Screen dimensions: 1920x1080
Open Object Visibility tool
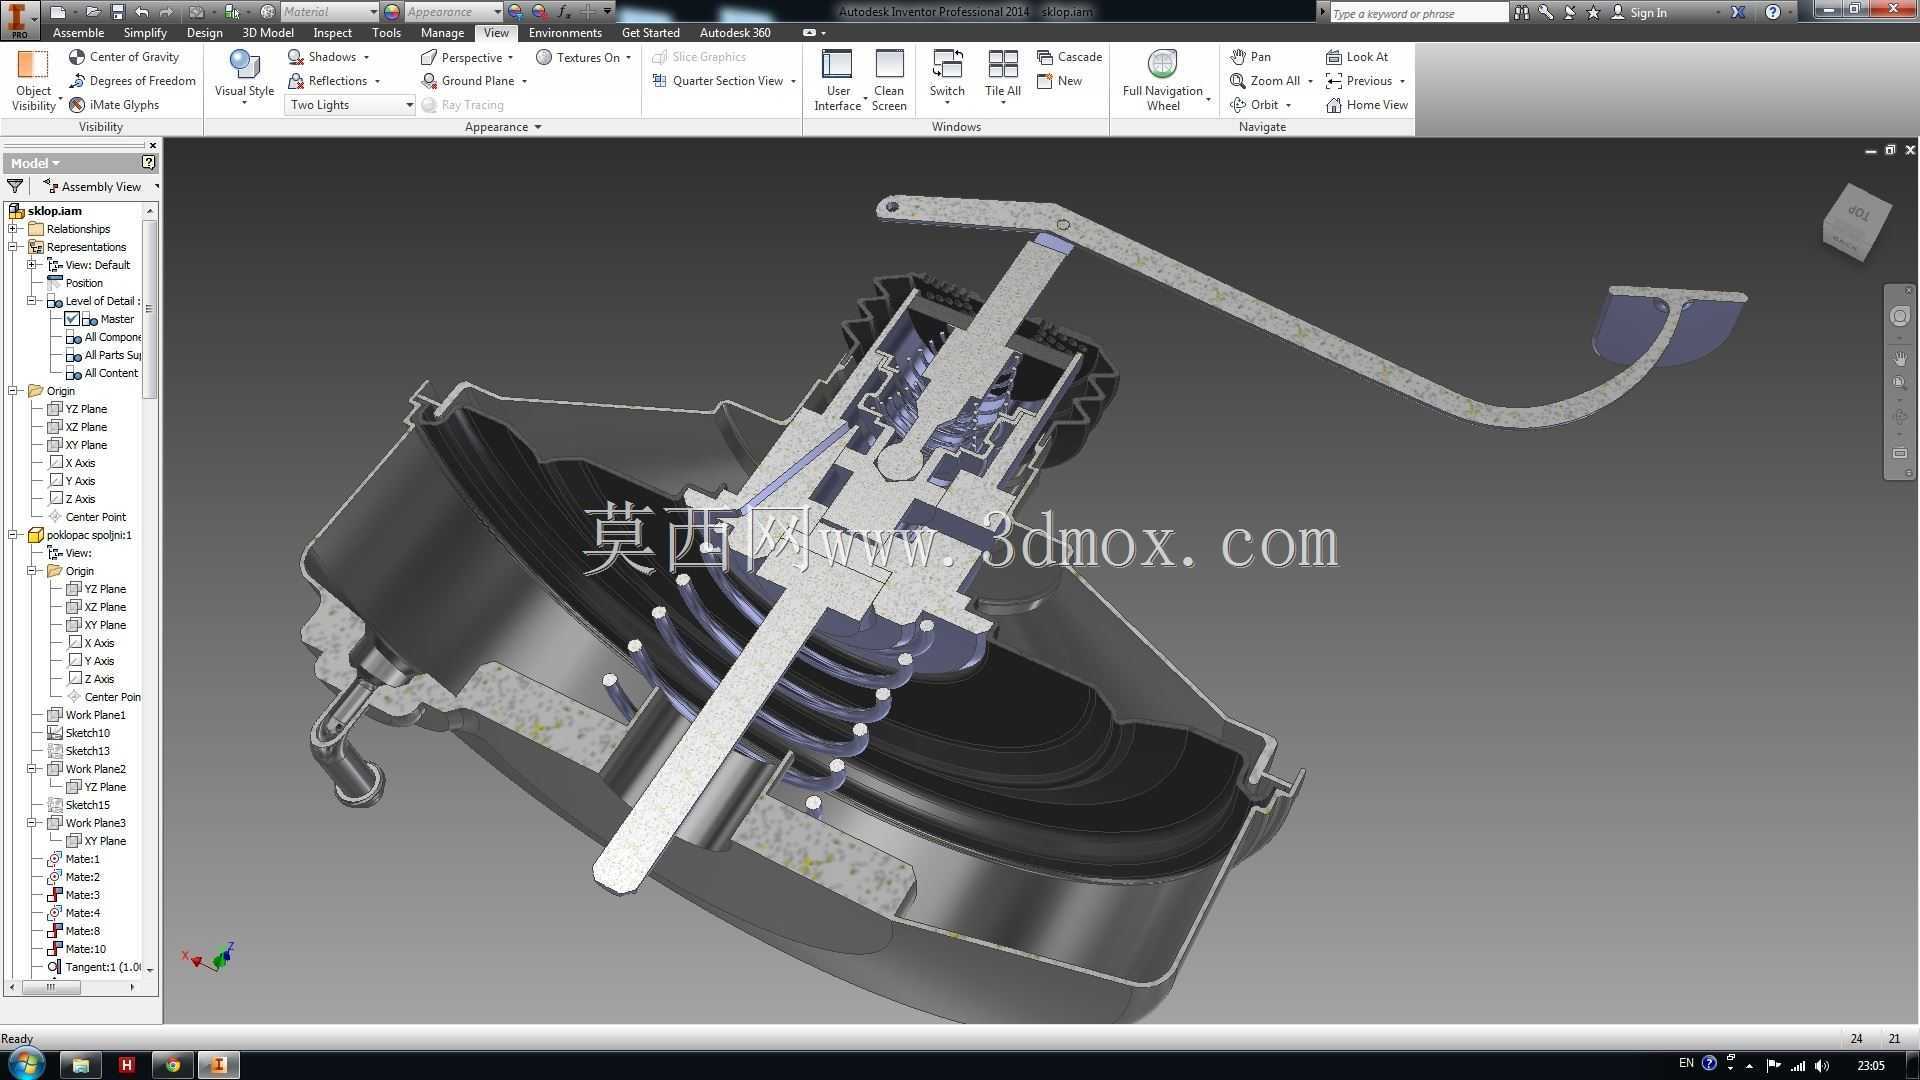tap(33, 80)
